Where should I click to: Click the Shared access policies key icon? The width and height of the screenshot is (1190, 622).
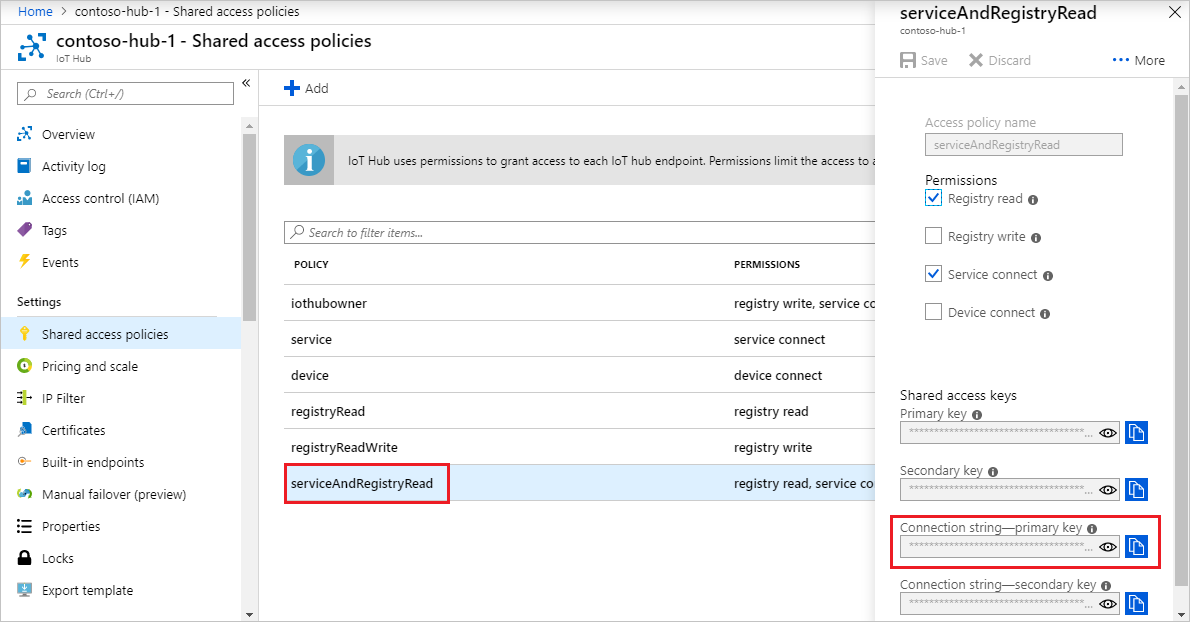[24, 334]
